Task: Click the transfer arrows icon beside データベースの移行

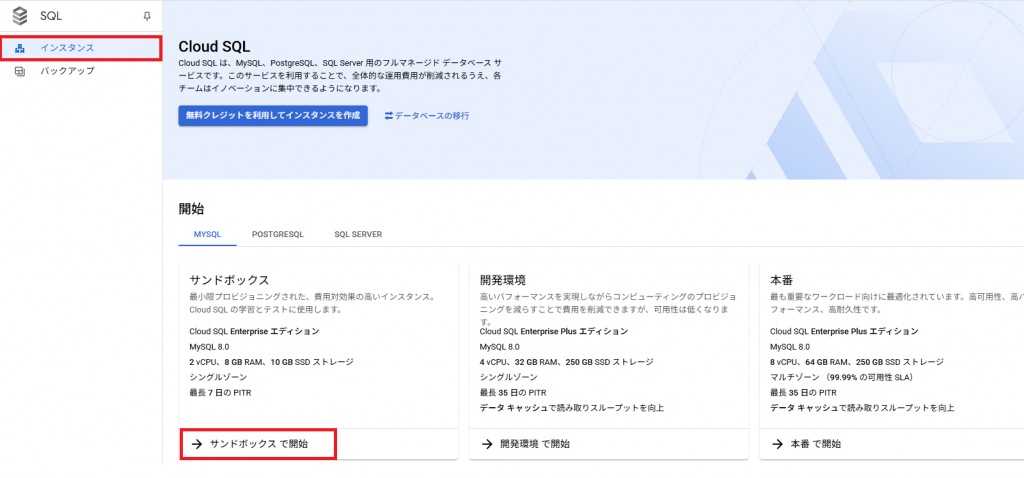Action: click(389, 116)
